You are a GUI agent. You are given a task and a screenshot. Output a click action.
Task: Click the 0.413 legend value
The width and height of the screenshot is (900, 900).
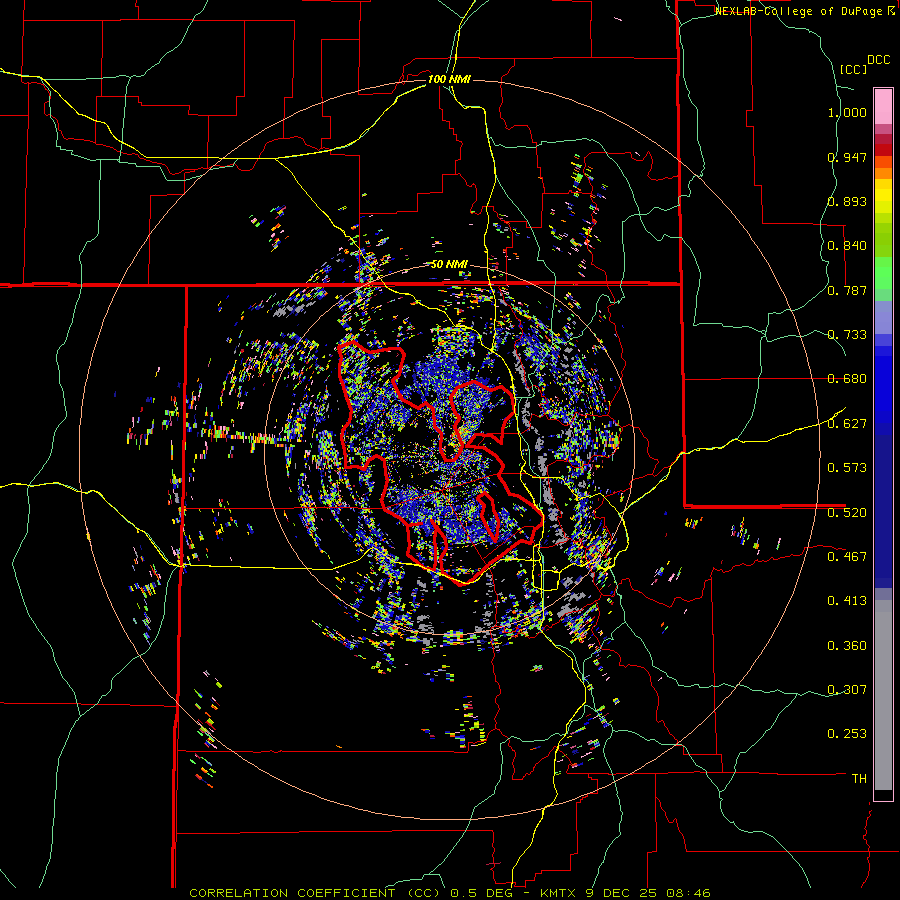[847, 601]
